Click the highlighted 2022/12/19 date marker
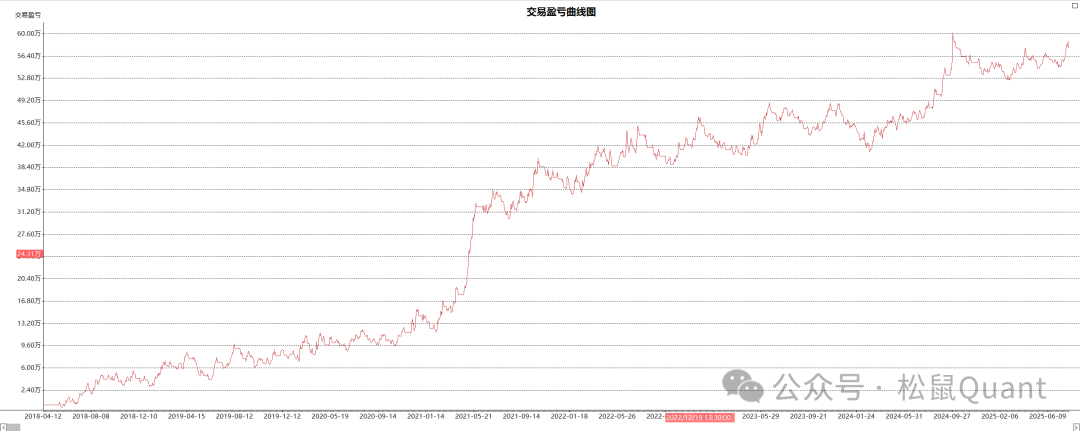The height and width of the screenshot is (431, 1080). coord(699,416)
